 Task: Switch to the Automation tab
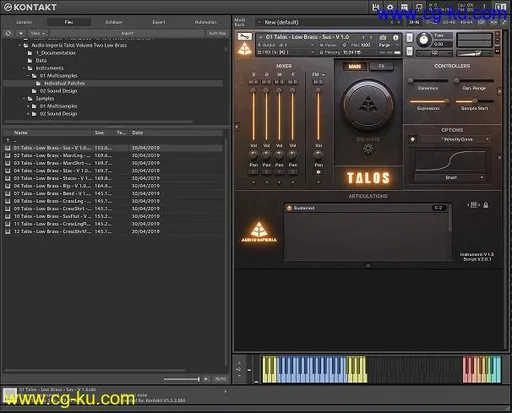coord(205,22)
